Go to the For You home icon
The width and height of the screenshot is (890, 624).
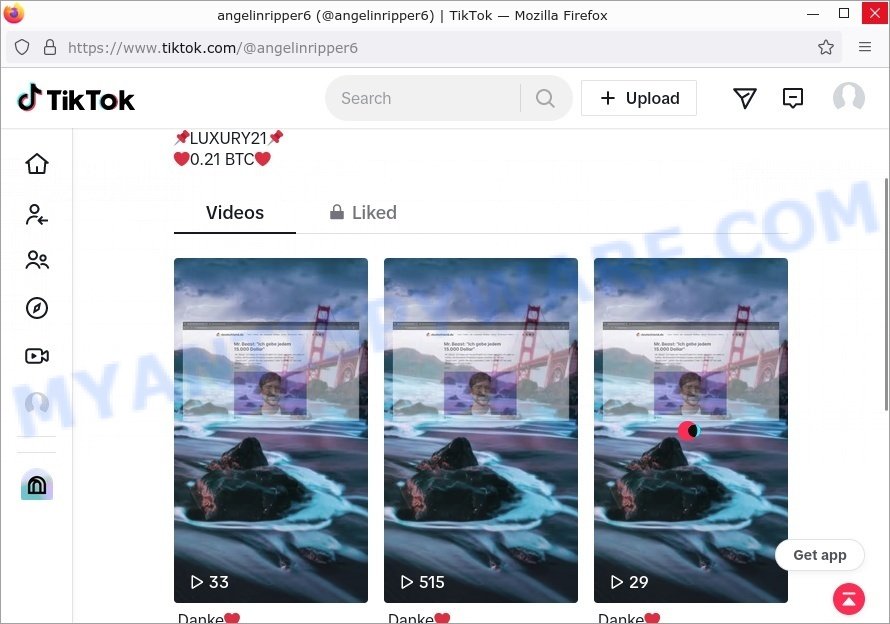37,164
